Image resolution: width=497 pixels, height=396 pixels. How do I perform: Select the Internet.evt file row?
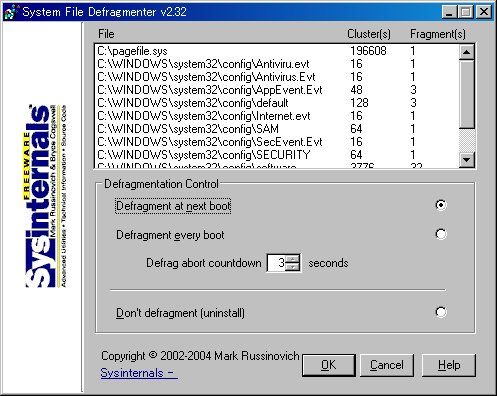tap(277, 116)
